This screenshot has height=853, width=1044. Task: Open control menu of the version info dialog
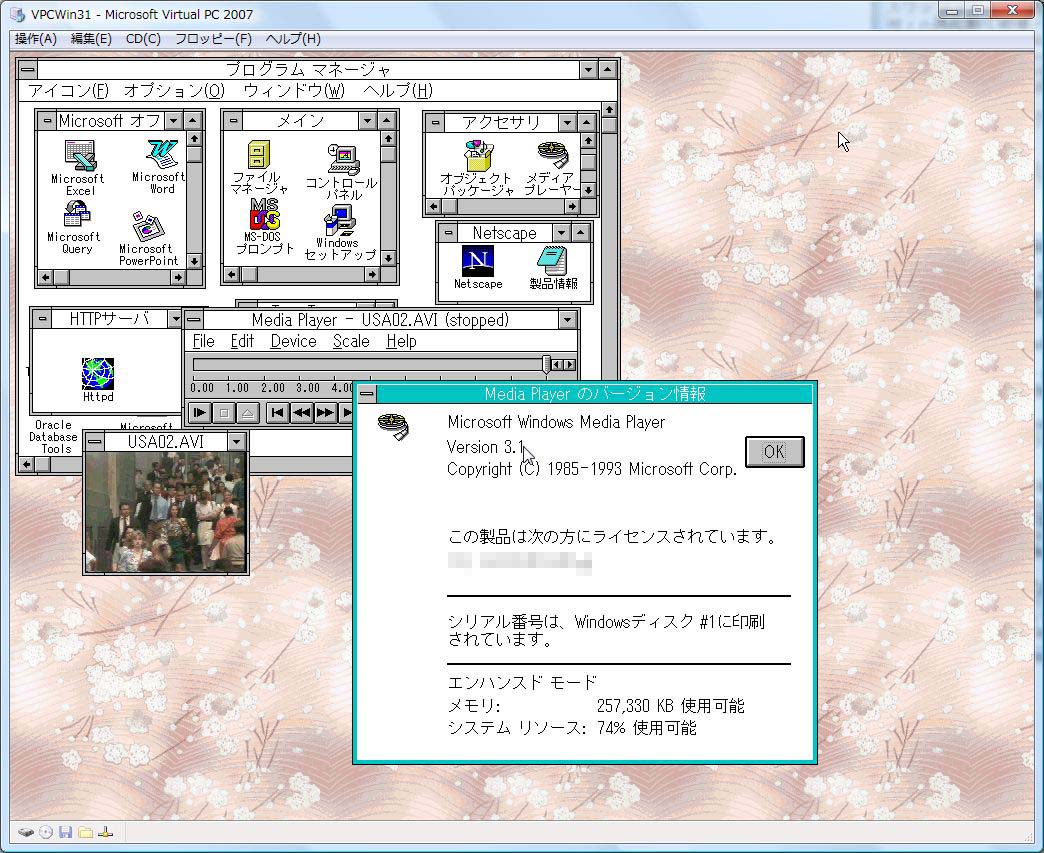[x=366, y=394]
